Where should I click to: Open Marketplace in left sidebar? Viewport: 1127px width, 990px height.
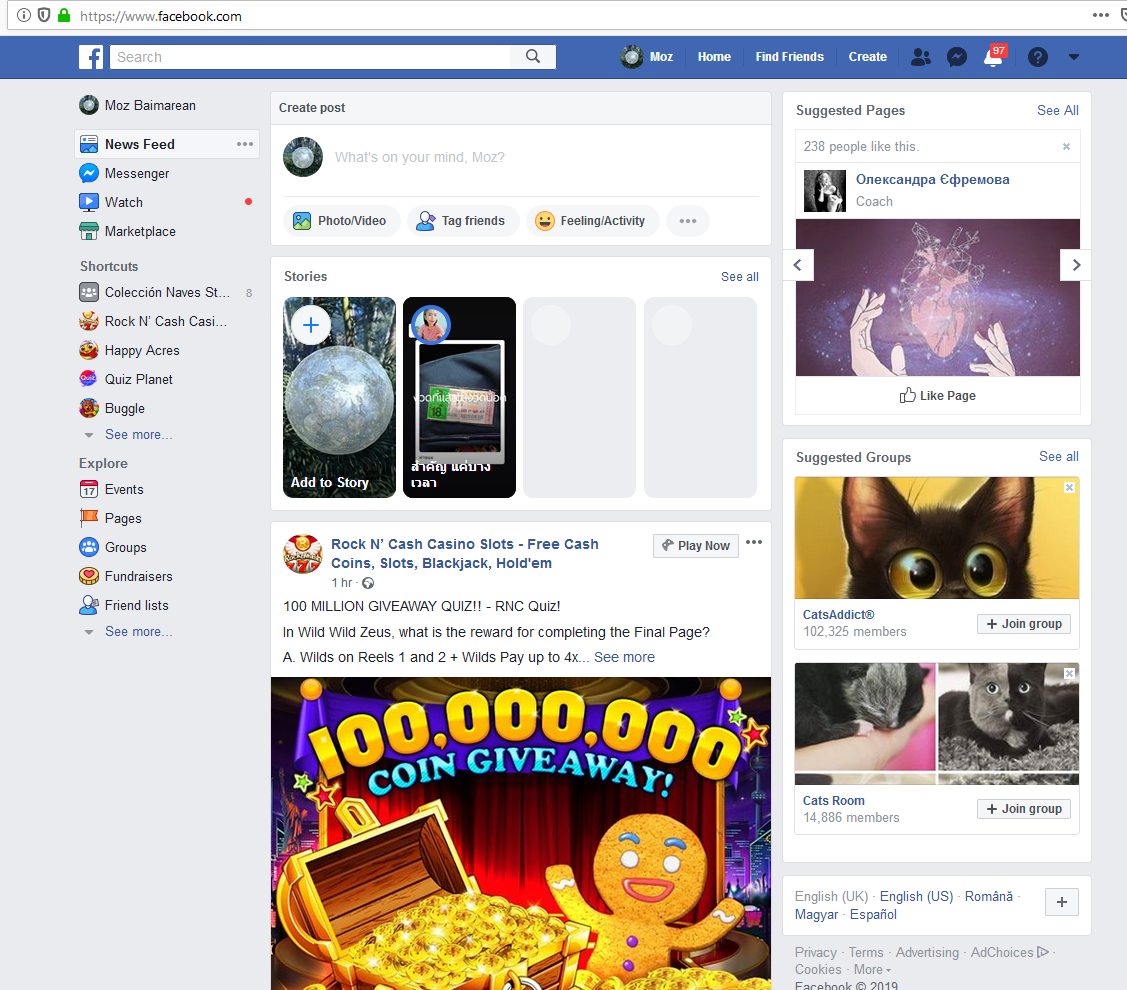(x=139, y=232)
